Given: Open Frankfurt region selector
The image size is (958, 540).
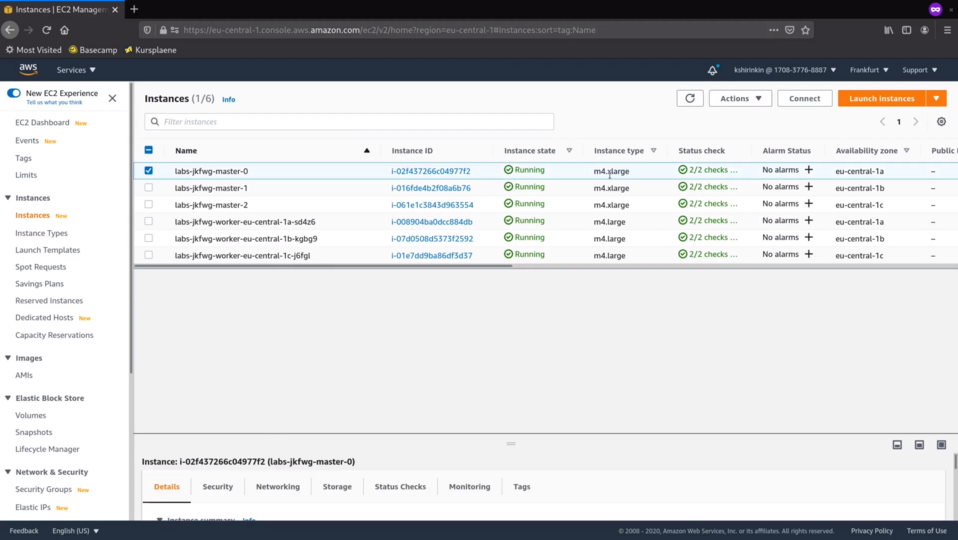Looking at the screenshot, I should pos(869,70).
